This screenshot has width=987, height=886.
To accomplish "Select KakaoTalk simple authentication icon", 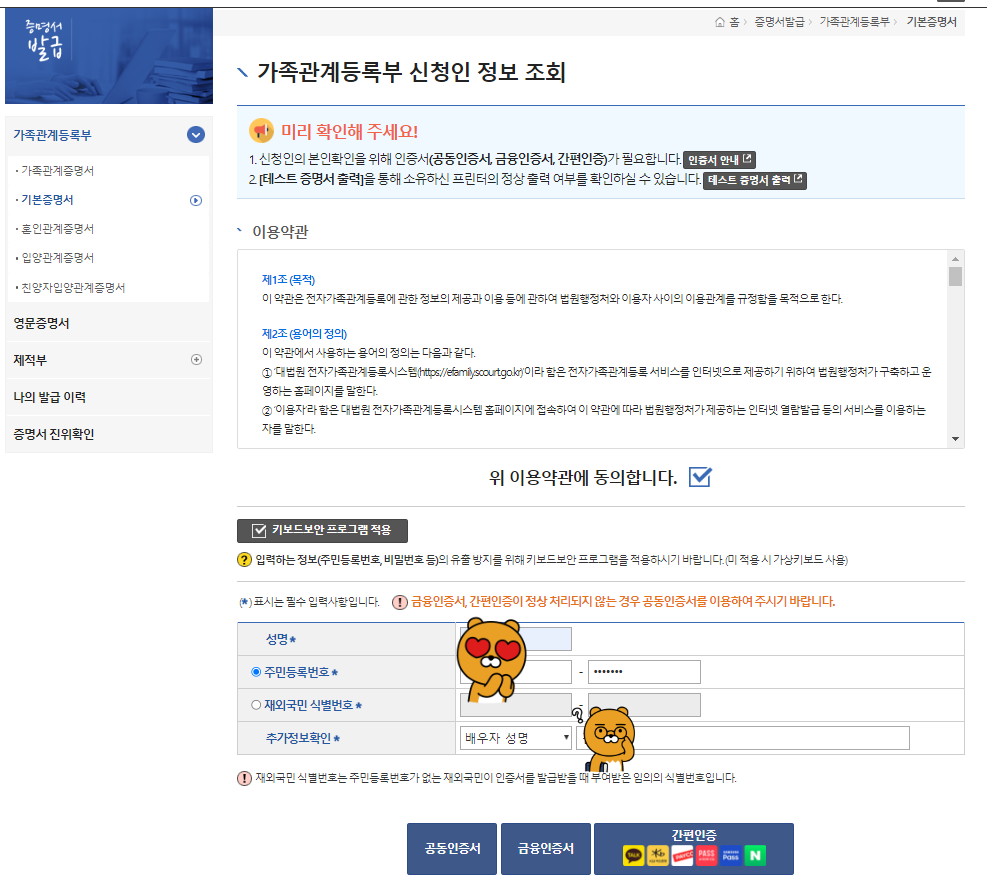I will tap(635, 855).
